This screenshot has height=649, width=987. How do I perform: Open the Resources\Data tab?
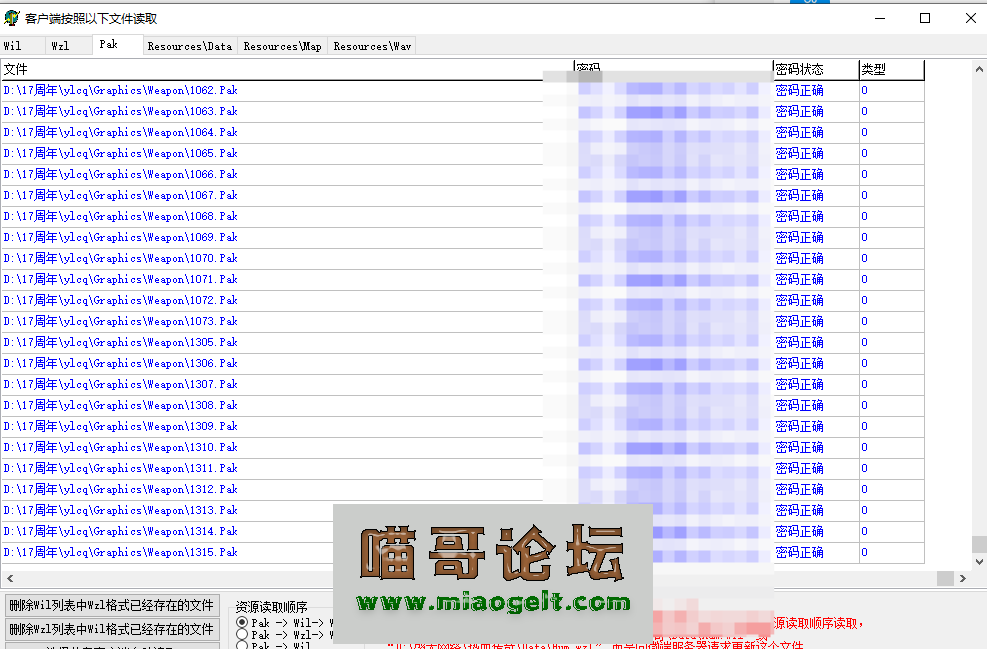189,45
